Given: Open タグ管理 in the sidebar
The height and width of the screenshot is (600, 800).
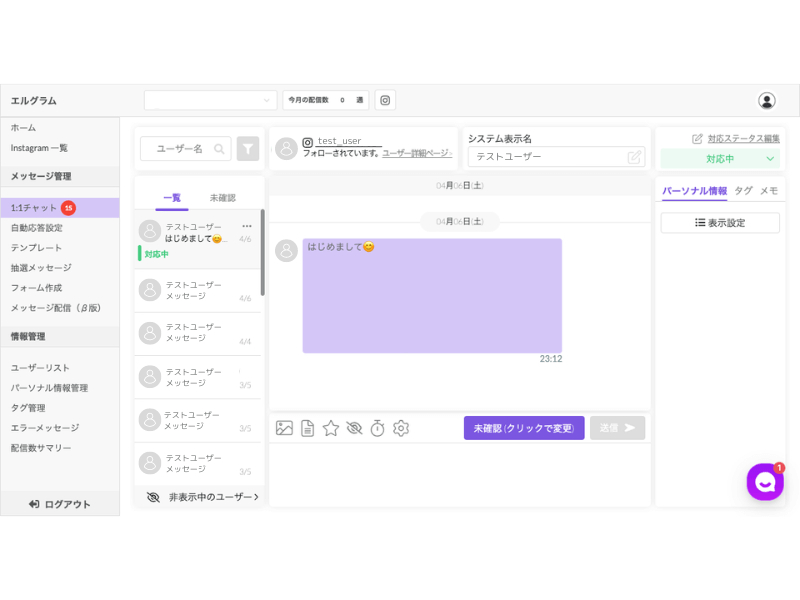Looking at the screenshot, I should 28,408.
